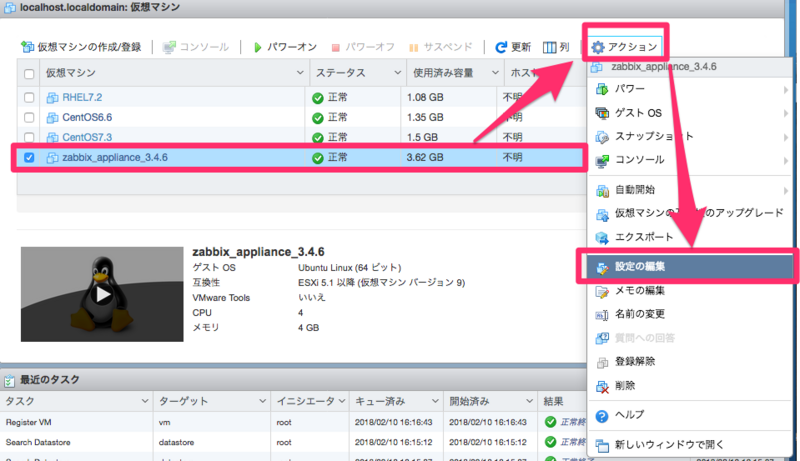Toggle the select-all VMs header checkbox
Image resolution: width=800 pixels, height=461 pixels.
coord(29,74)
